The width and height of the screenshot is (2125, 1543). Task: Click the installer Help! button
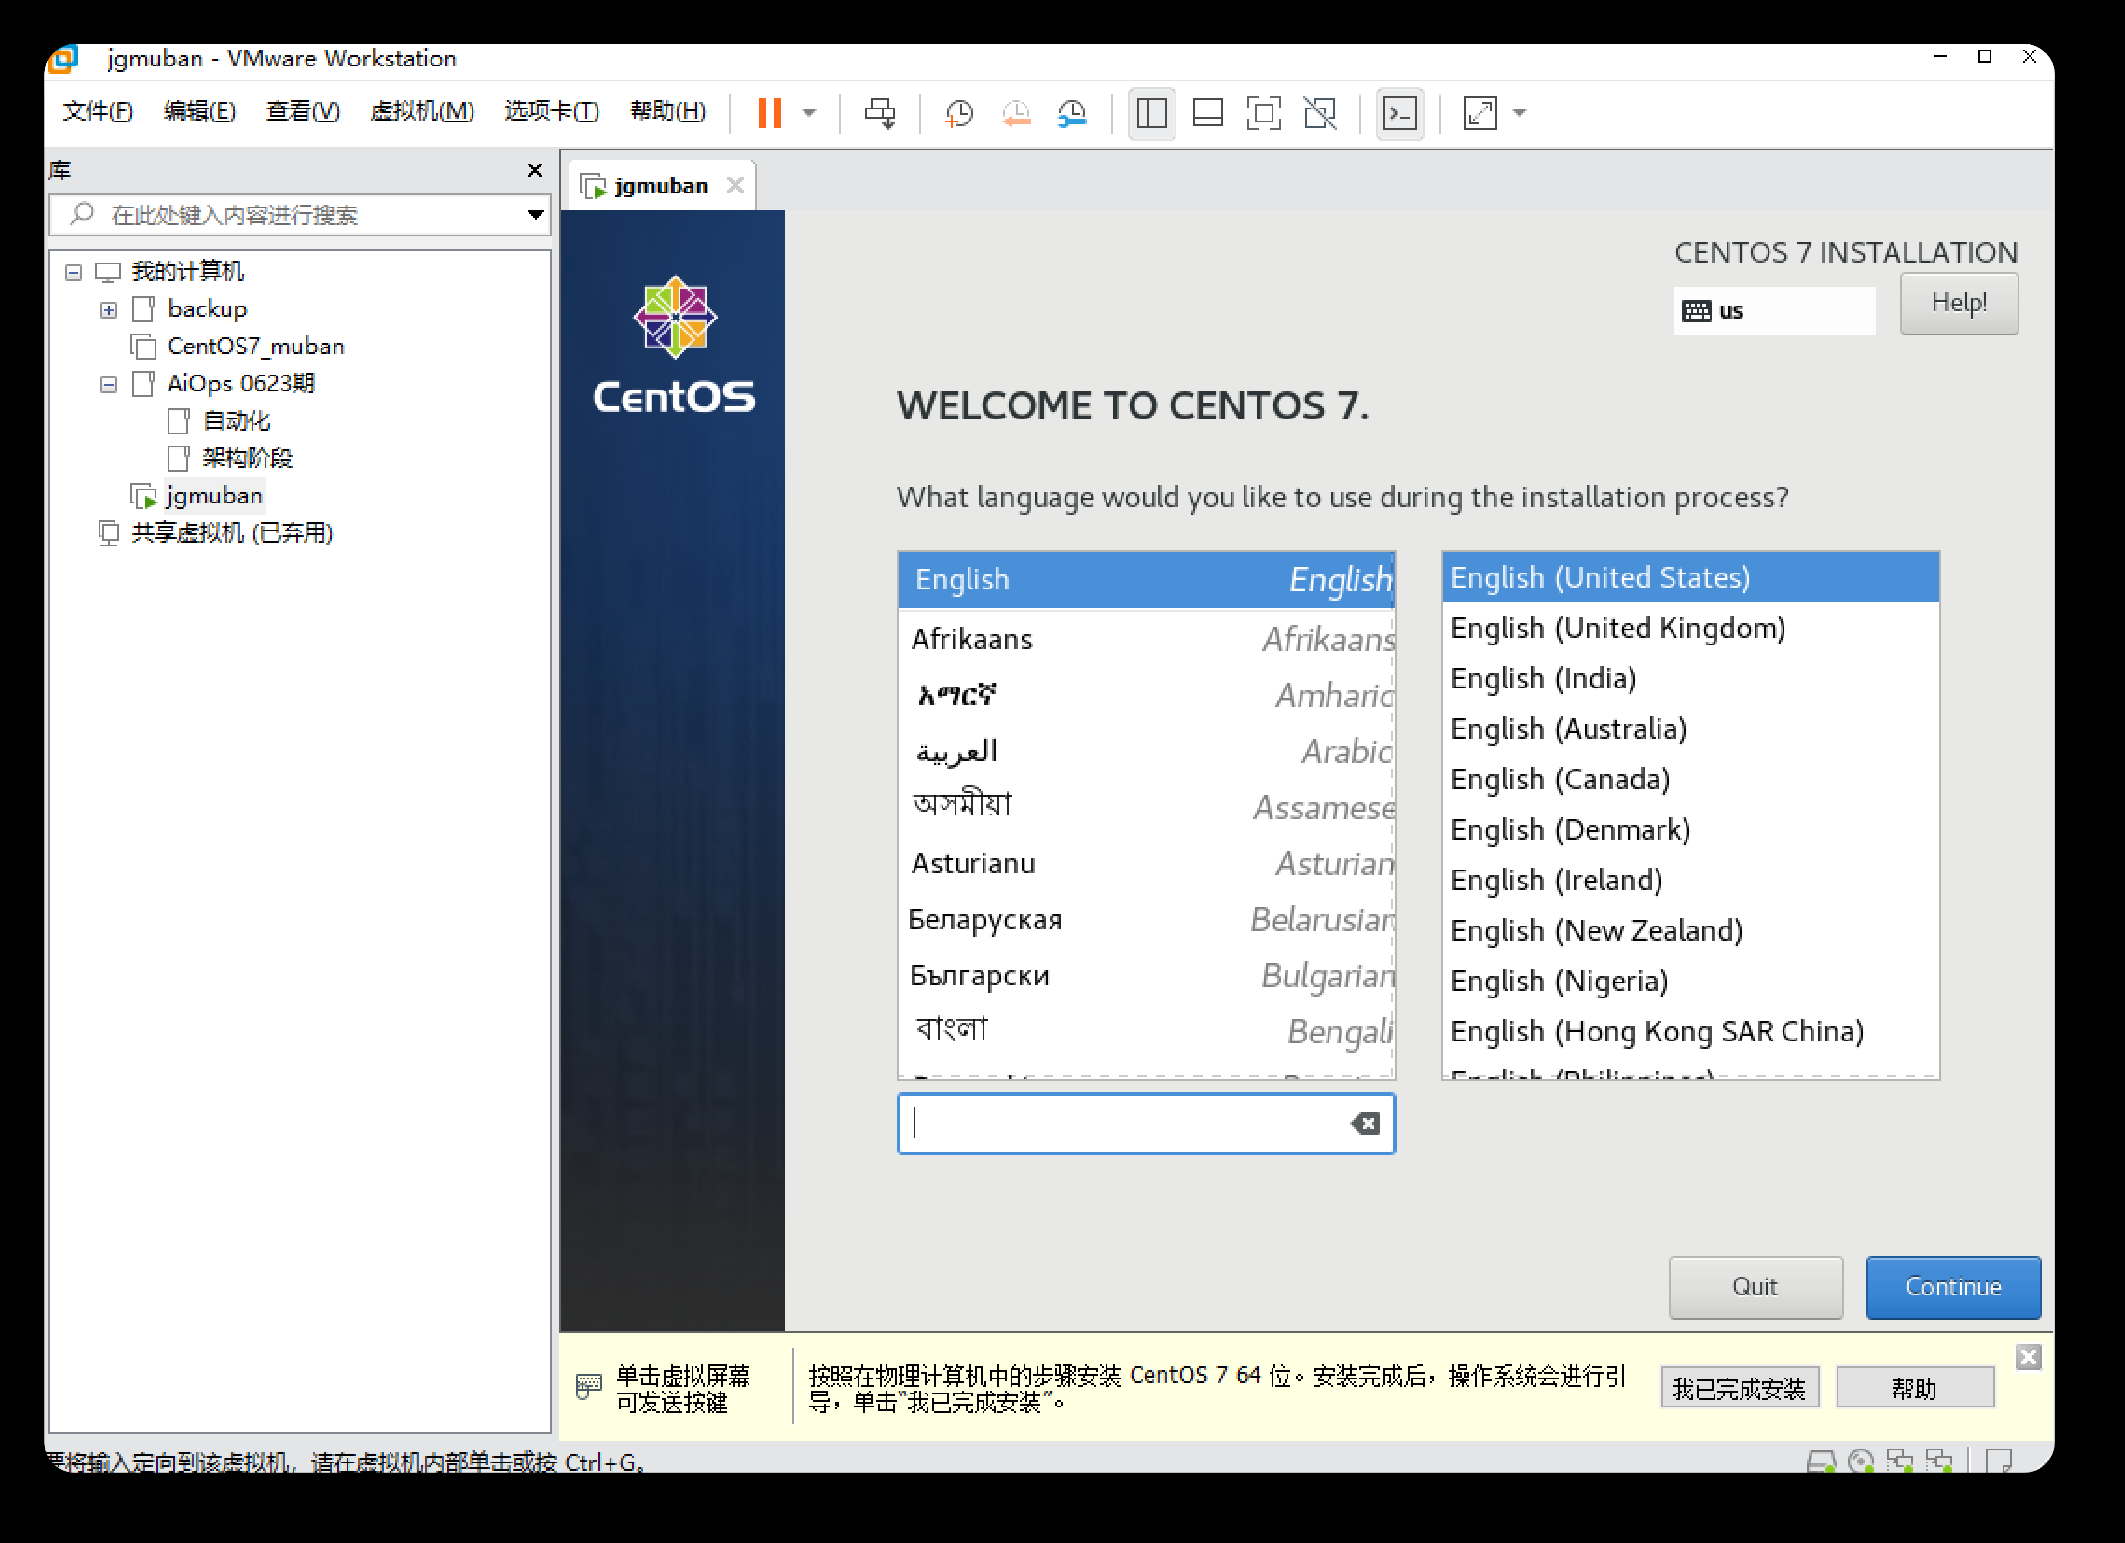[x=1959, y=303]
